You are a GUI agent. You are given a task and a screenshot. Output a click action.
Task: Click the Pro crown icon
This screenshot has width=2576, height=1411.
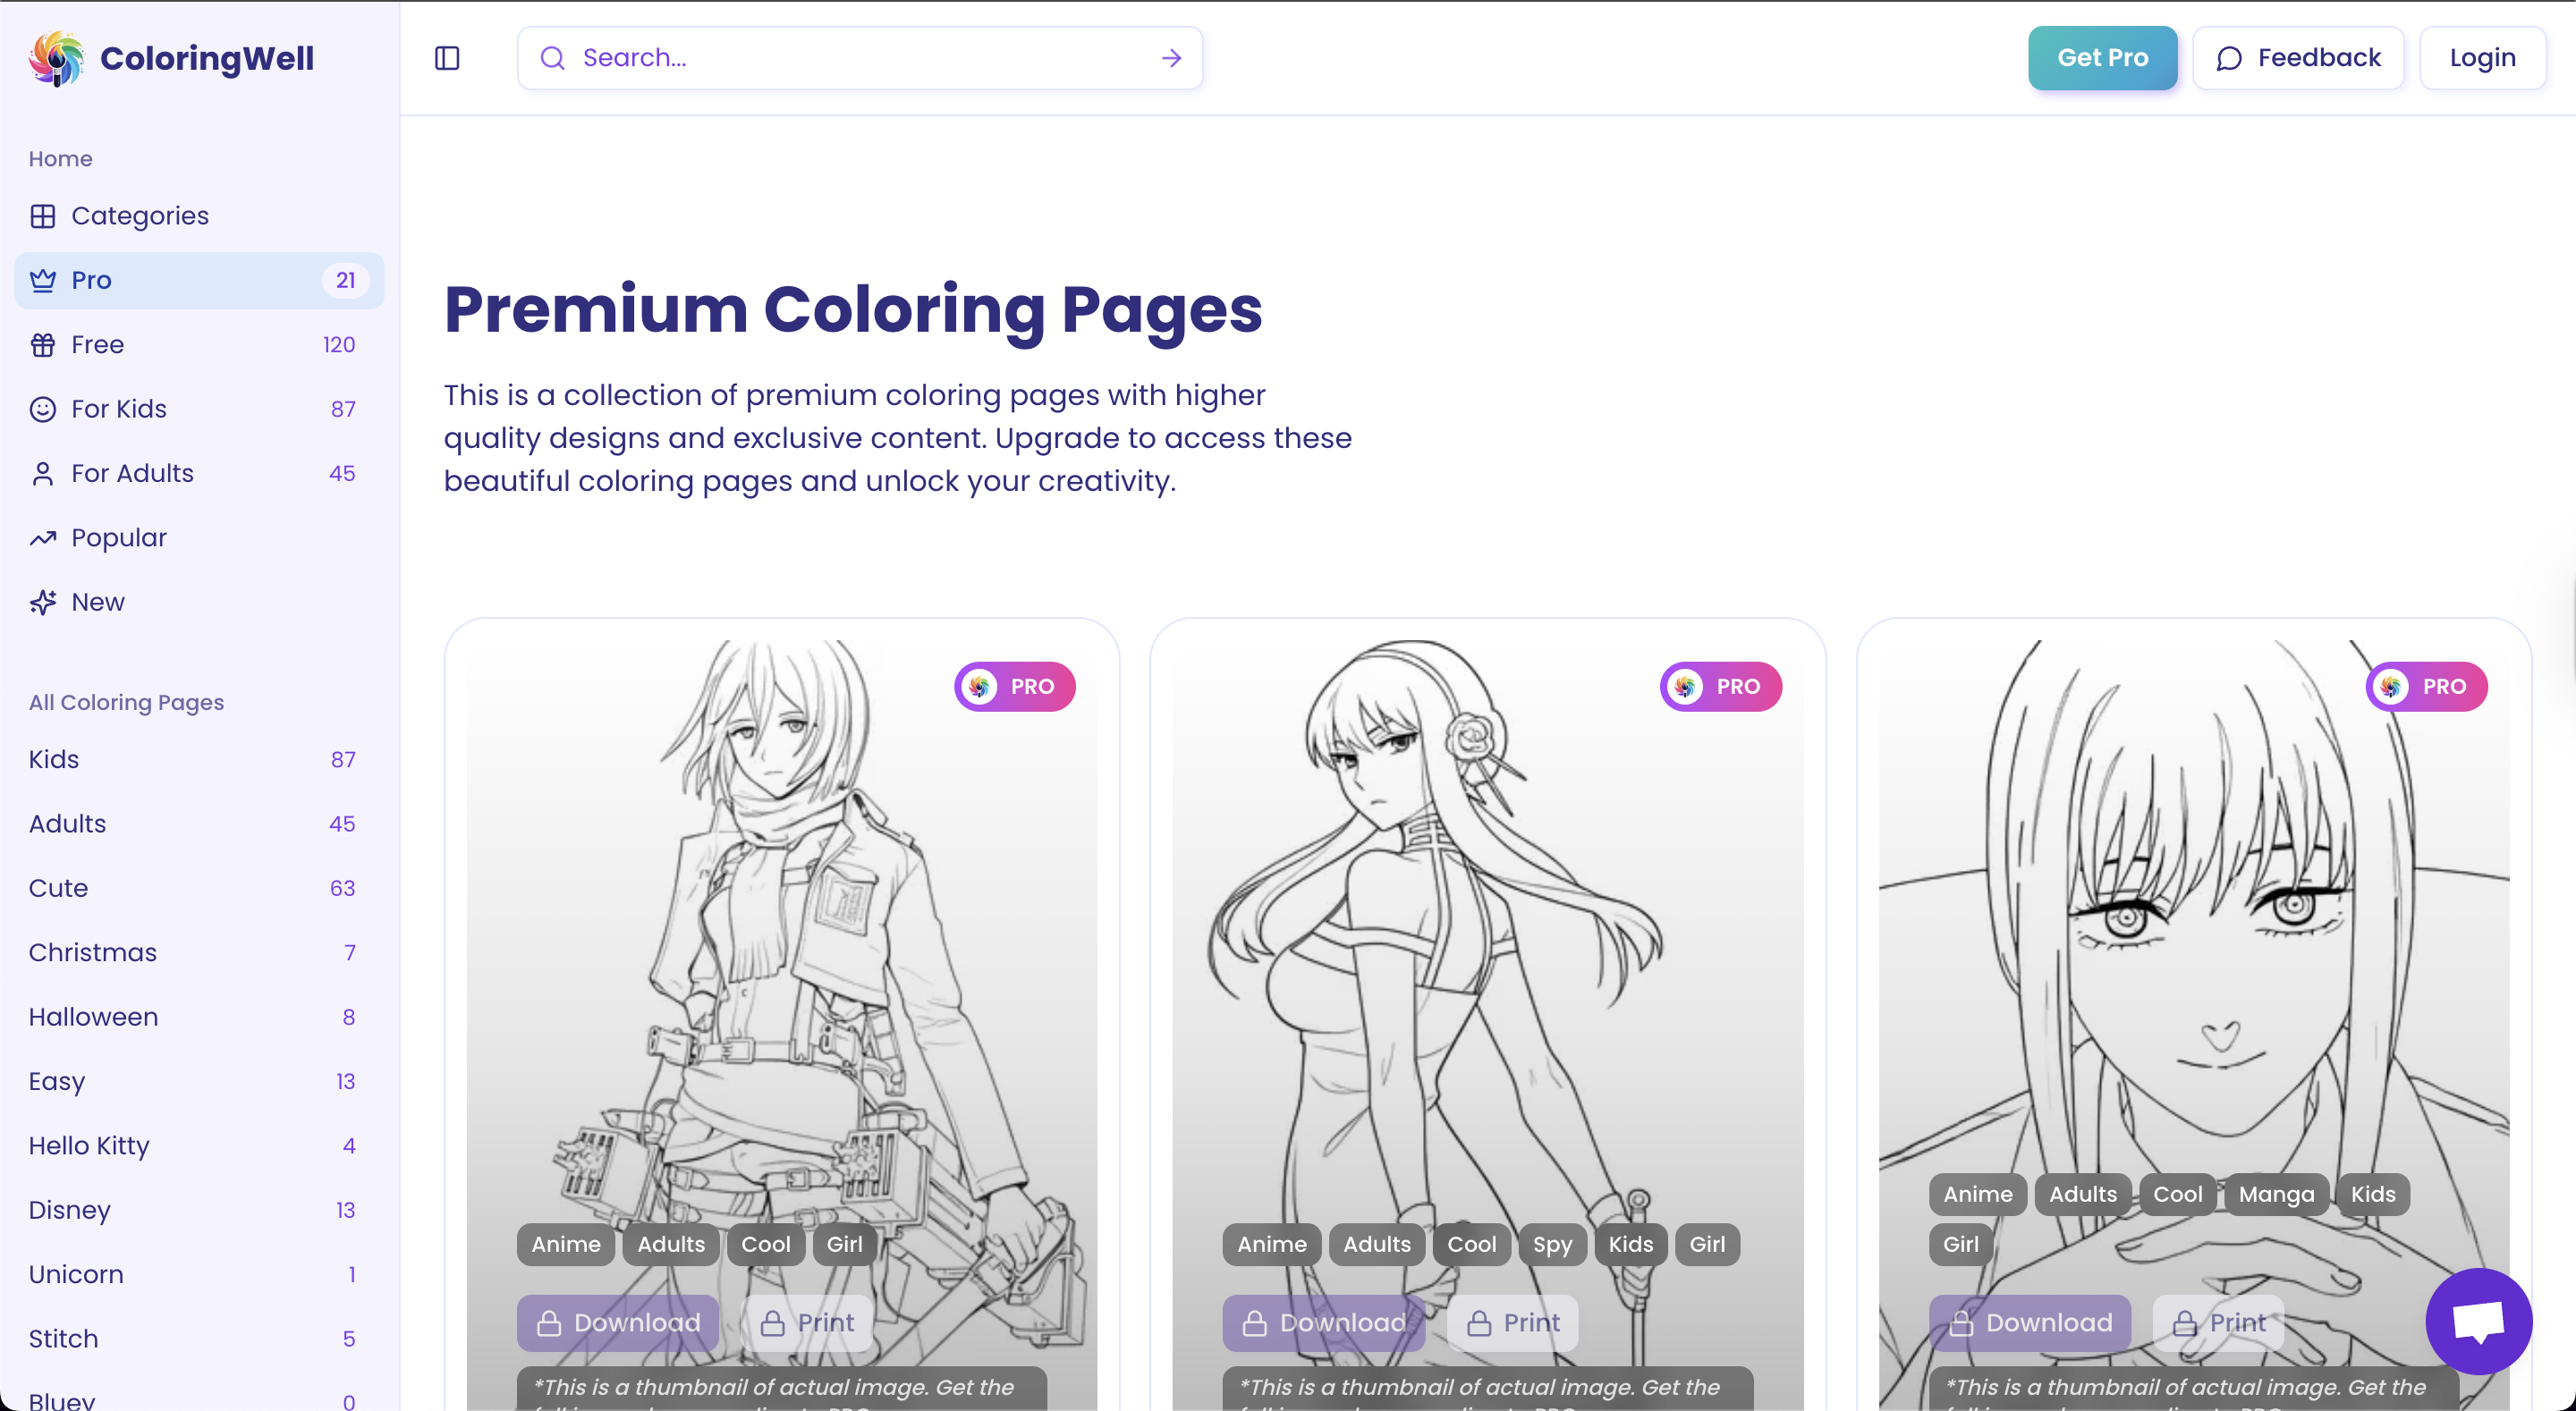tap(43, 280)
